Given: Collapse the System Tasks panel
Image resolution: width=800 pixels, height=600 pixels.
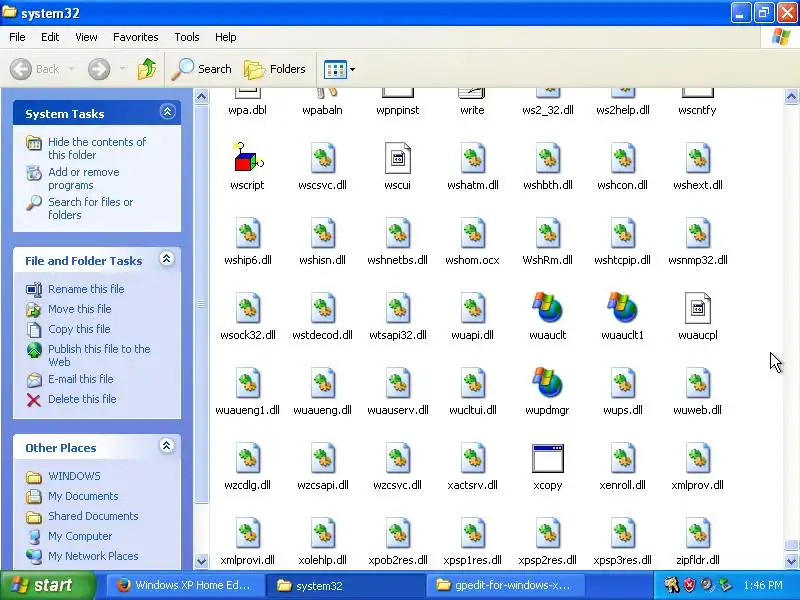Looking at the screenshot, I should 167,112.
